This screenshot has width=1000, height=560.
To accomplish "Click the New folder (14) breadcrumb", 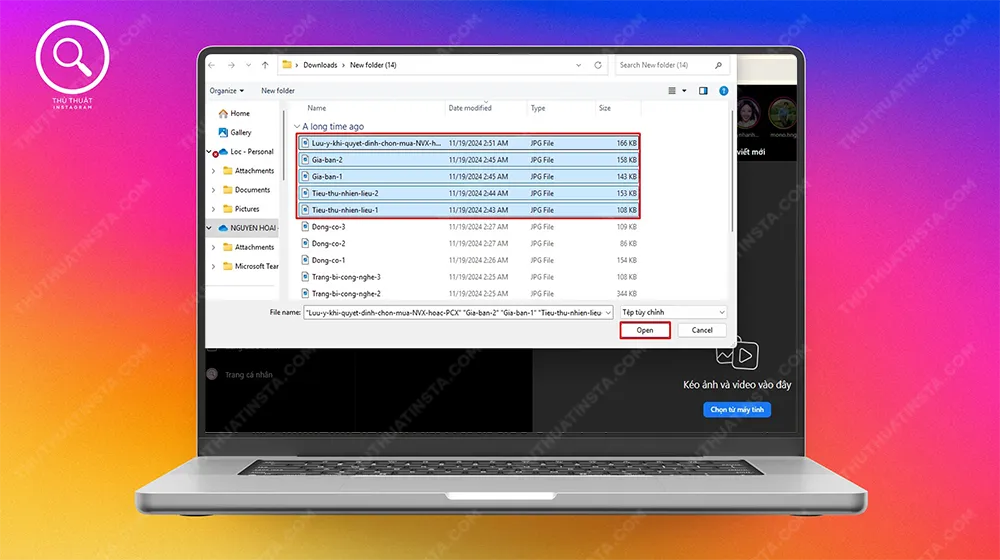I will pos(373,65).
